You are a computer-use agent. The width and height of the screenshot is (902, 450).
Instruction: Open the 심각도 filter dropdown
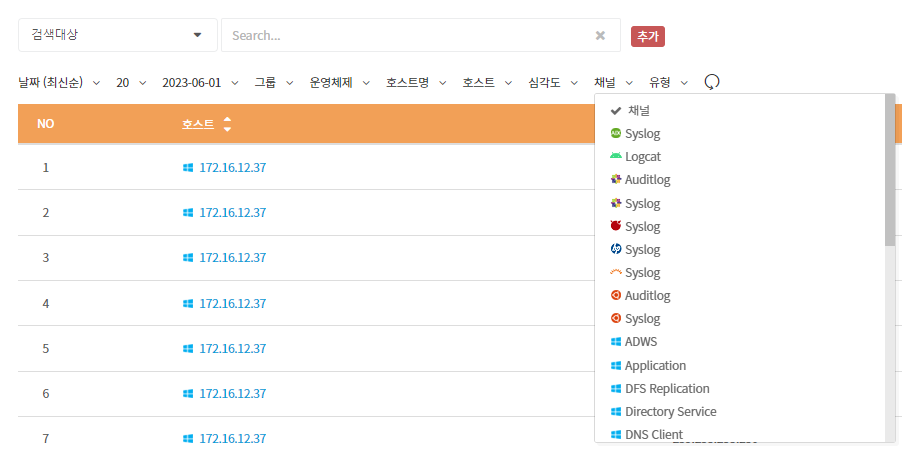pos(553,82)
